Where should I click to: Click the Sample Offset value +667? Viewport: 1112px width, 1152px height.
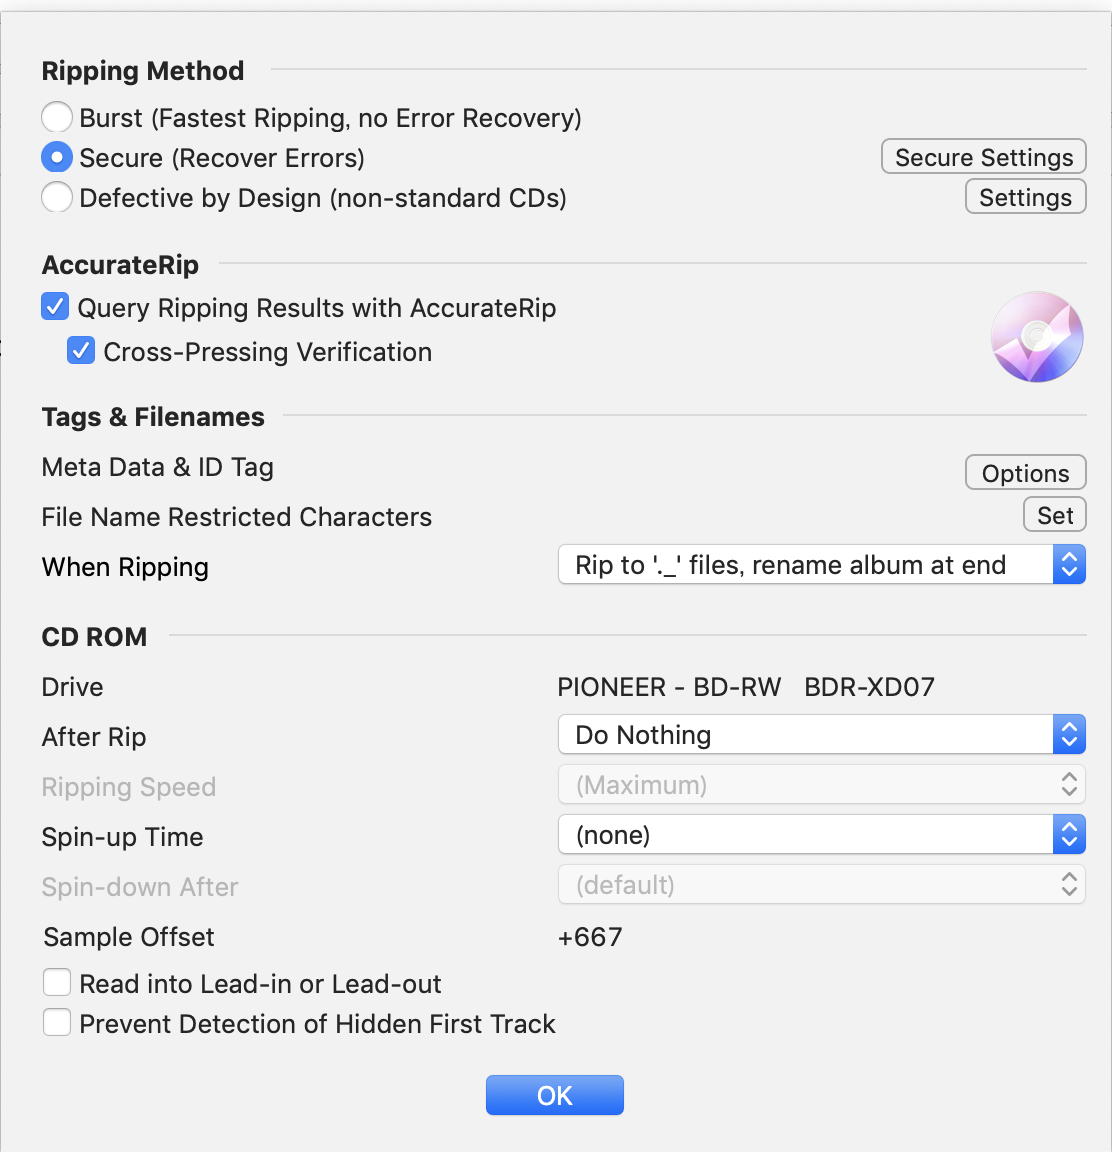coord(590,937)
